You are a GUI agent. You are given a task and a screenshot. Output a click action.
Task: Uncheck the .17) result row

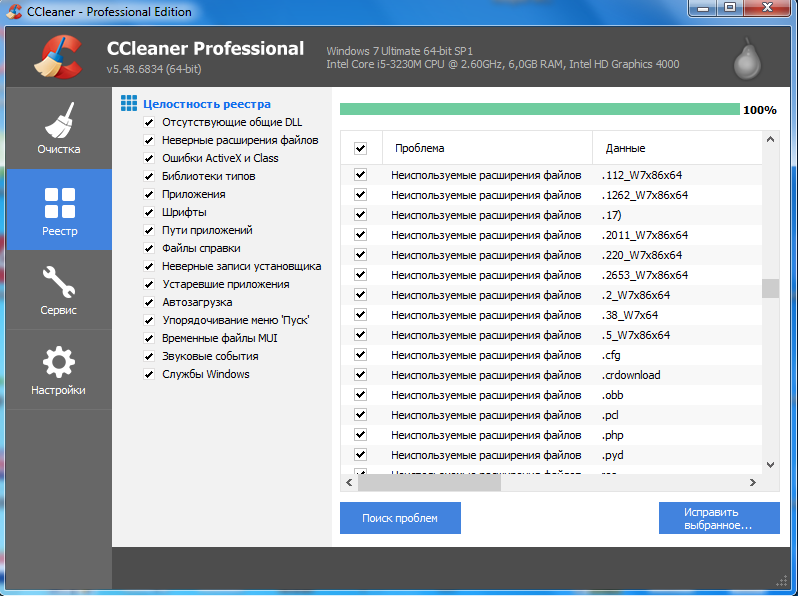click(360, 214)
